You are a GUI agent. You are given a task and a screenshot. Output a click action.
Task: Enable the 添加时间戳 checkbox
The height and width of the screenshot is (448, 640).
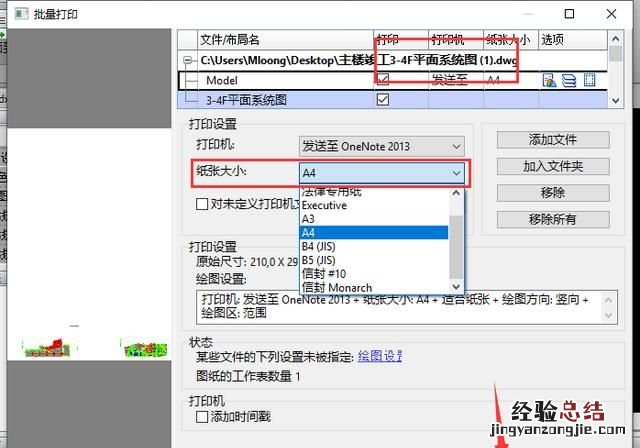pos(202,417)
